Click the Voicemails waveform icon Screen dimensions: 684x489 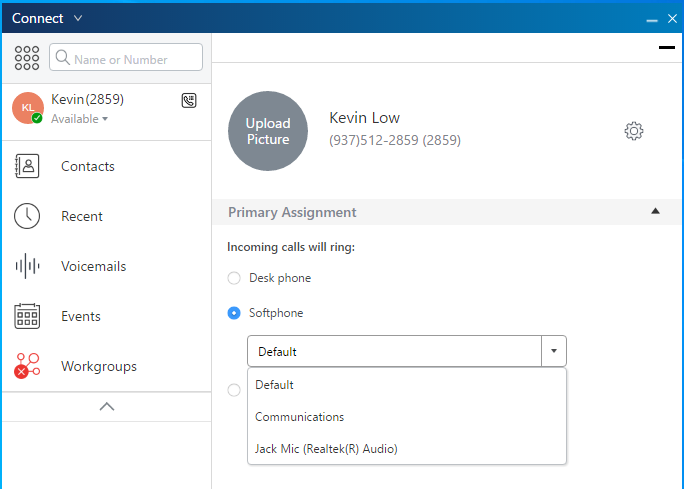click(x=27, y=266)
